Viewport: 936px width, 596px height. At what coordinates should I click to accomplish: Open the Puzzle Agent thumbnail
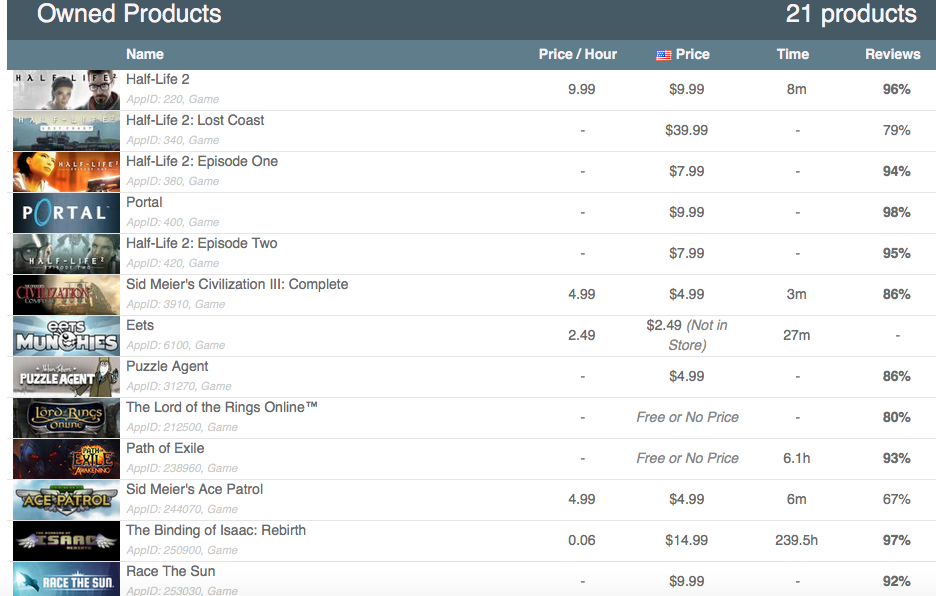66,377
